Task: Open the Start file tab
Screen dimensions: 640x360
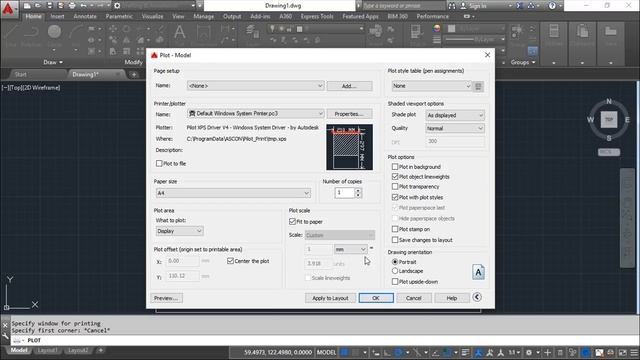Action: coord(20,74)
